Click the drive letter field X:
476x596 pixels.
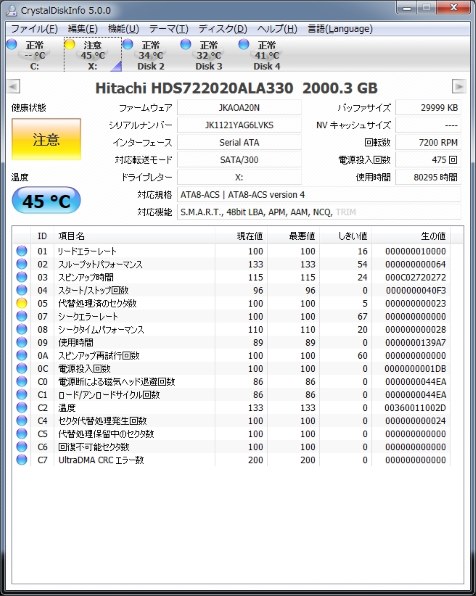(239, 178)
